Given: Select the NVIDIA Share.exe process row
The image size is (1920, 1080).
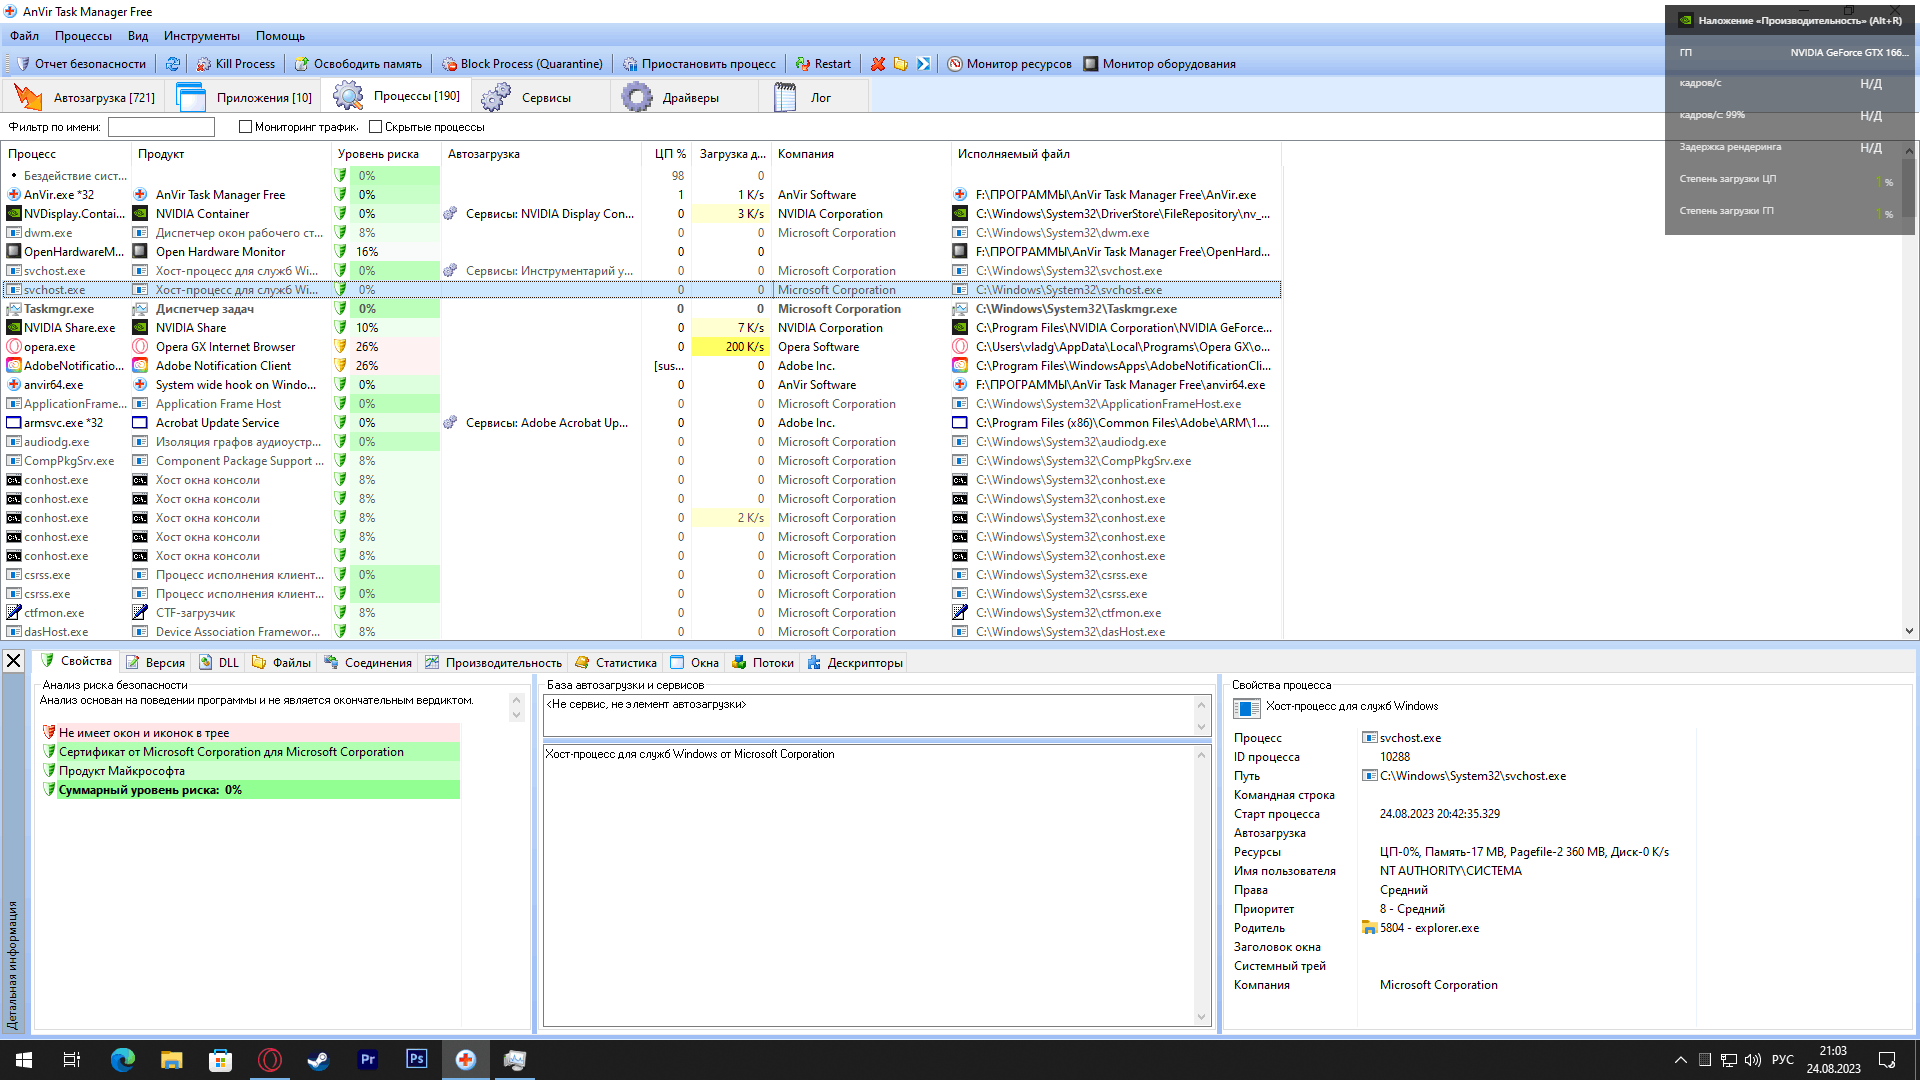Looking at the screenshot, I should [x=640, y=328].
